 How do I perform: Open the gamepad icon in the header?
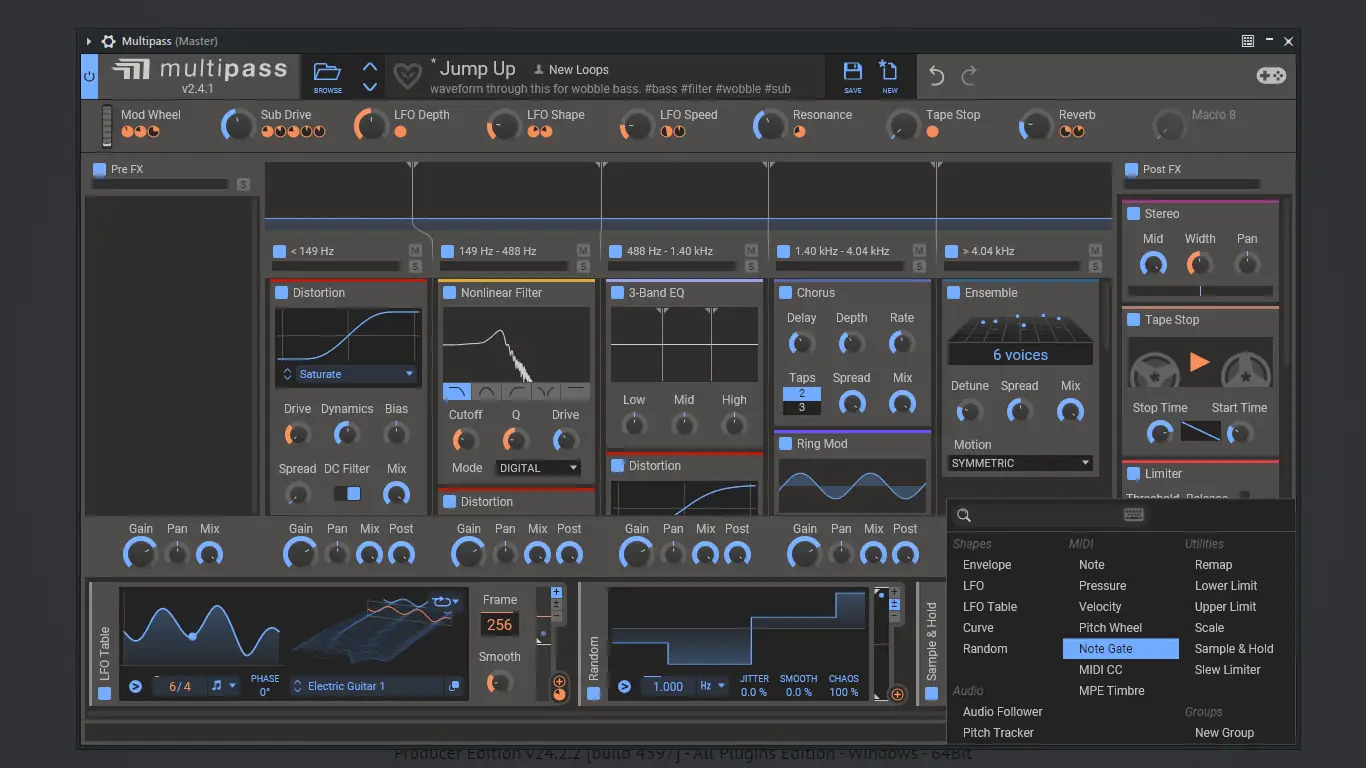tap(1271, 76)
